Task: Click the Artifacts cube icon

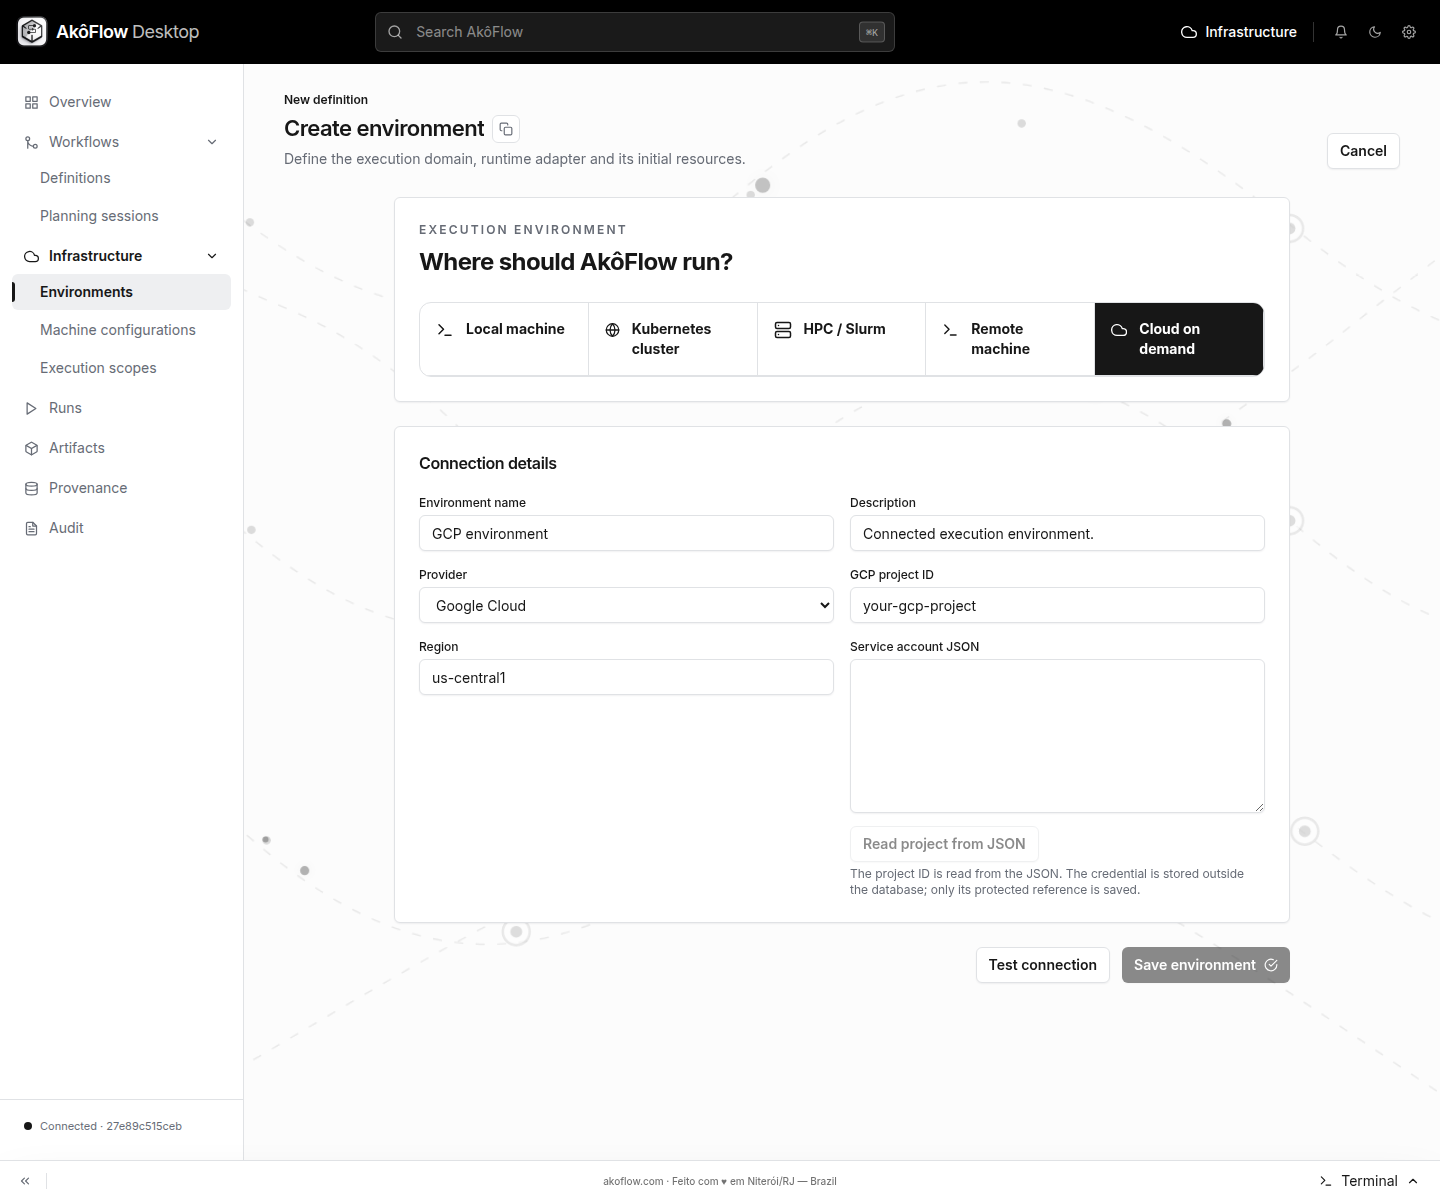Action: coord(31,448)
